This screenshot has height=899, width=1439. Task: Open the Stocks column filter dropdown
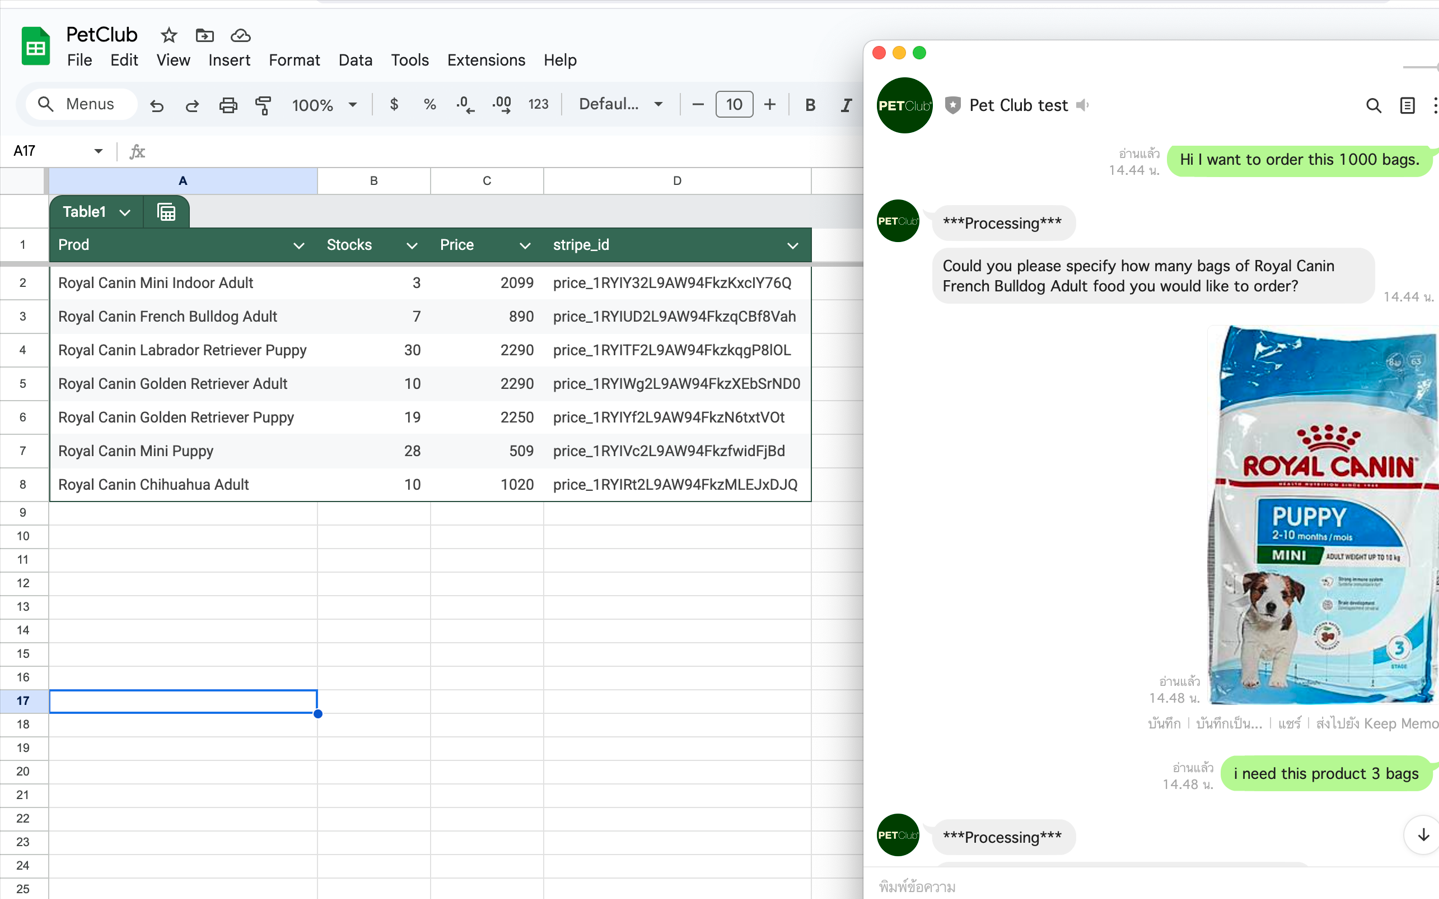coord(411,245)
